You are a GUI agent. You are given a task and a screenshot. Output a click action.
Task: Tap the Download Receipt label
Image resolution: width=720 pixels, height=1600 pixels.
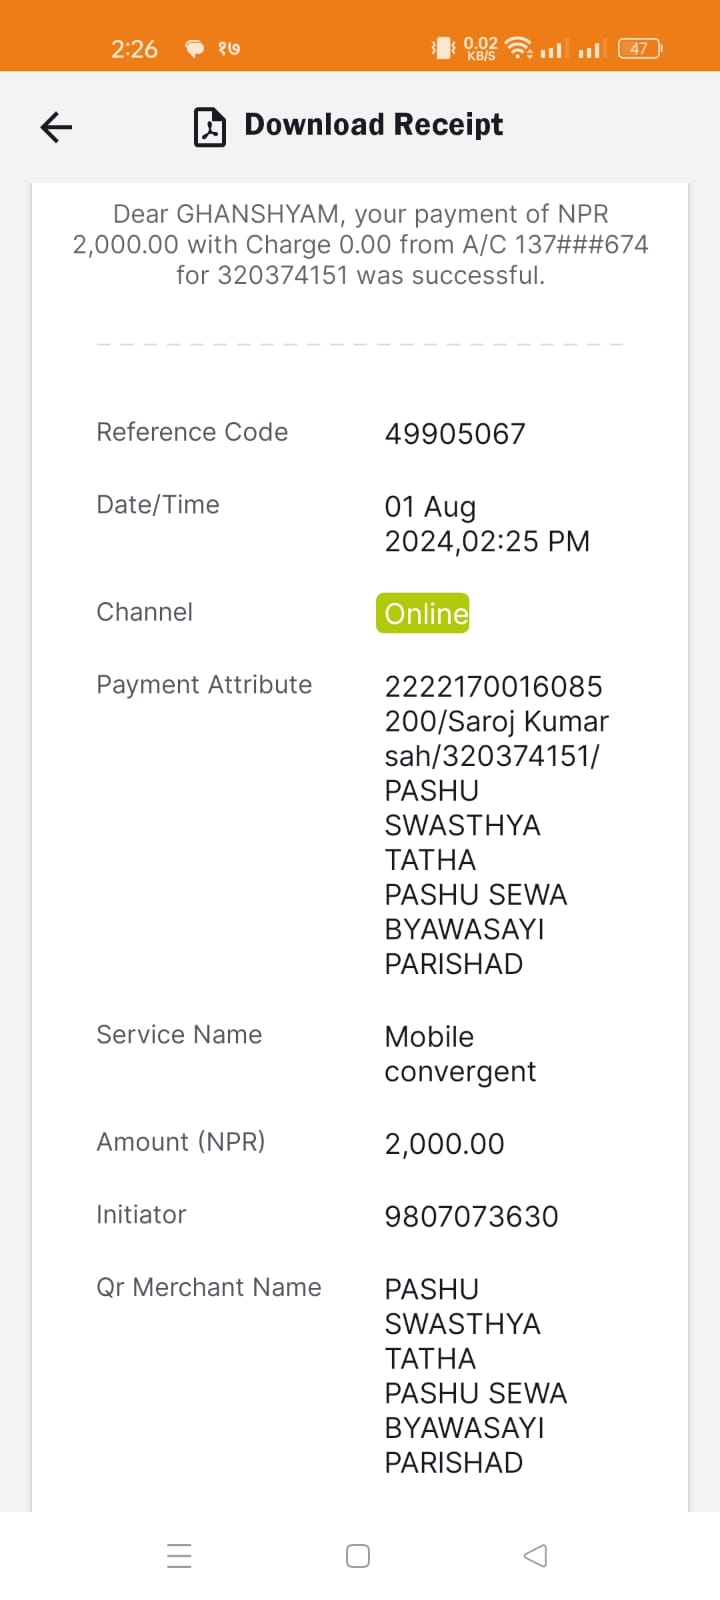pos(373,125)
